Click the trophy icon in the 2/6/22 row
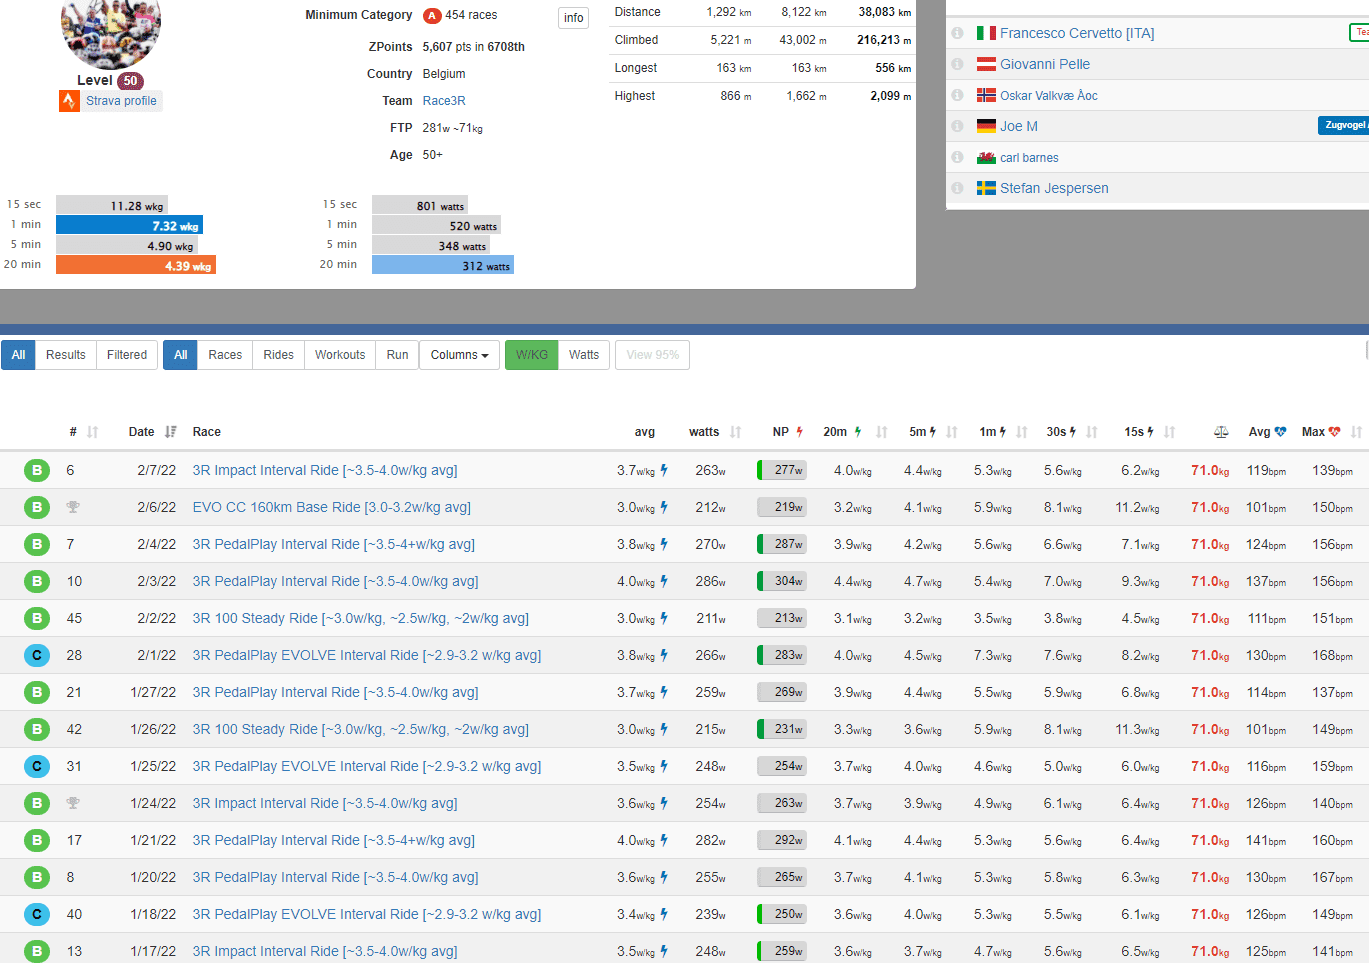The height and width of the screenshot is (963, 1369). pos(73,507)
